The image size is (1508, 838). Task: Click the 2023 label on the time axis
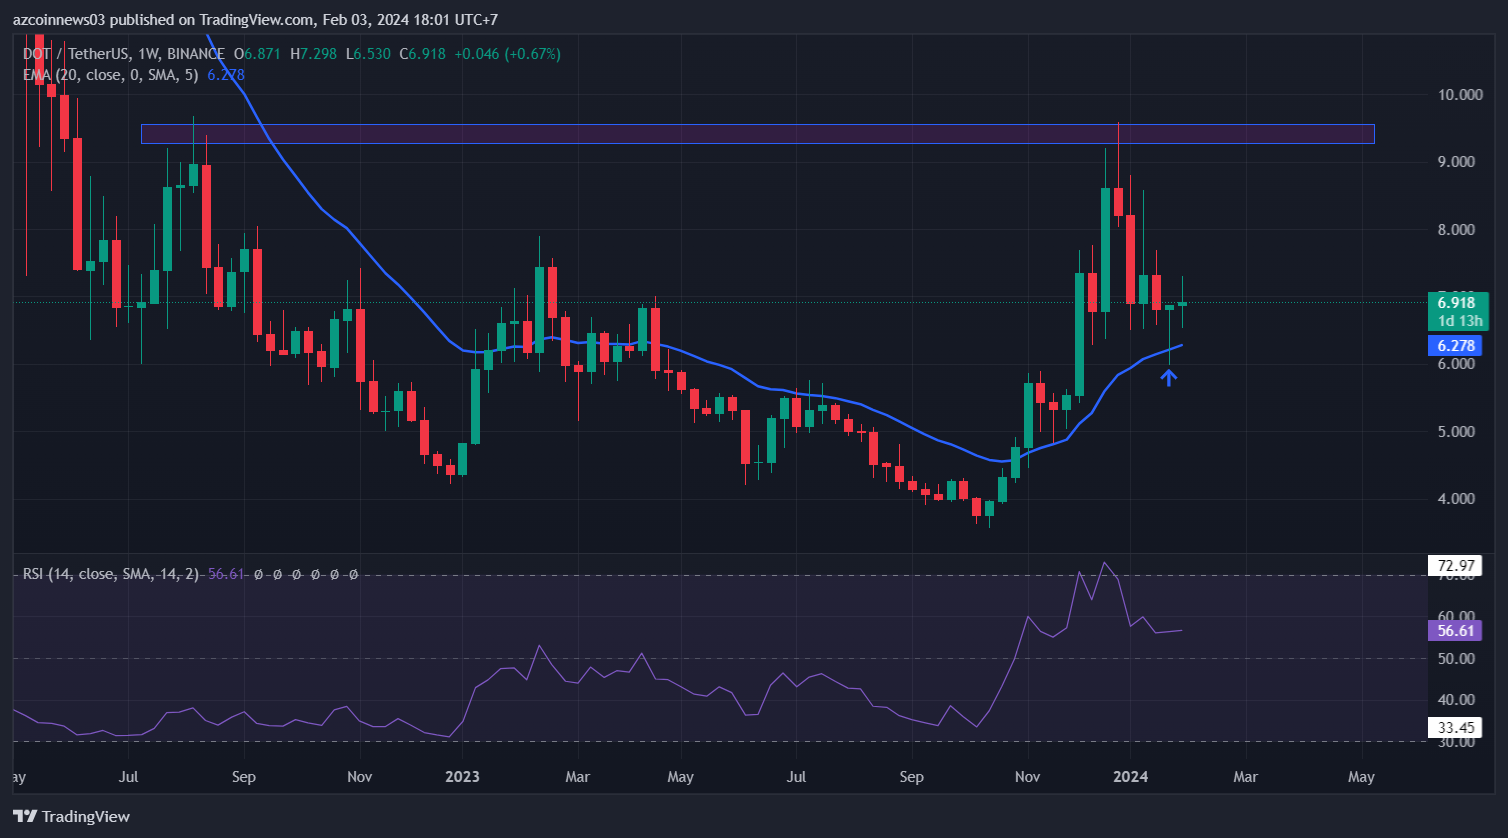[x=462, y=776]
